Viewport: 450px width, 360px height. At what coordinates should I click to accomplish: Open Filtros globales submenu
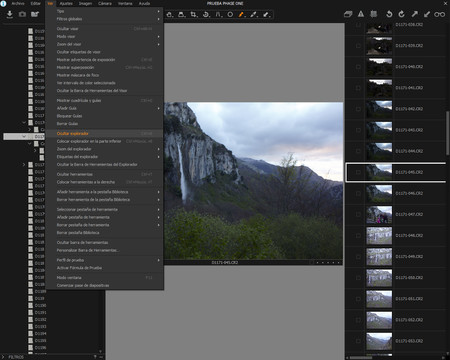105,19
